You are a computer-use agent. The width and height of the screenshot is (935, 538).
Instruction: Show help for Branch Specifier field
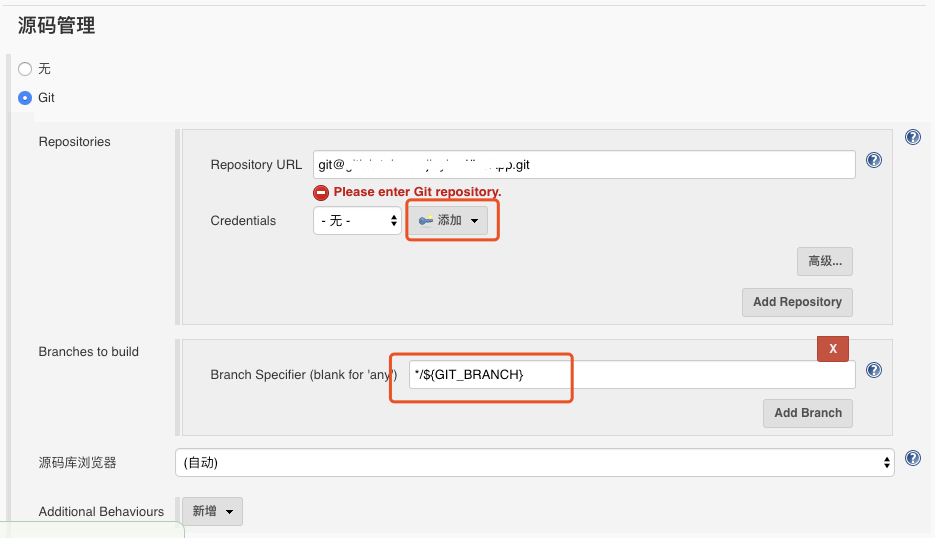[874, 370]
